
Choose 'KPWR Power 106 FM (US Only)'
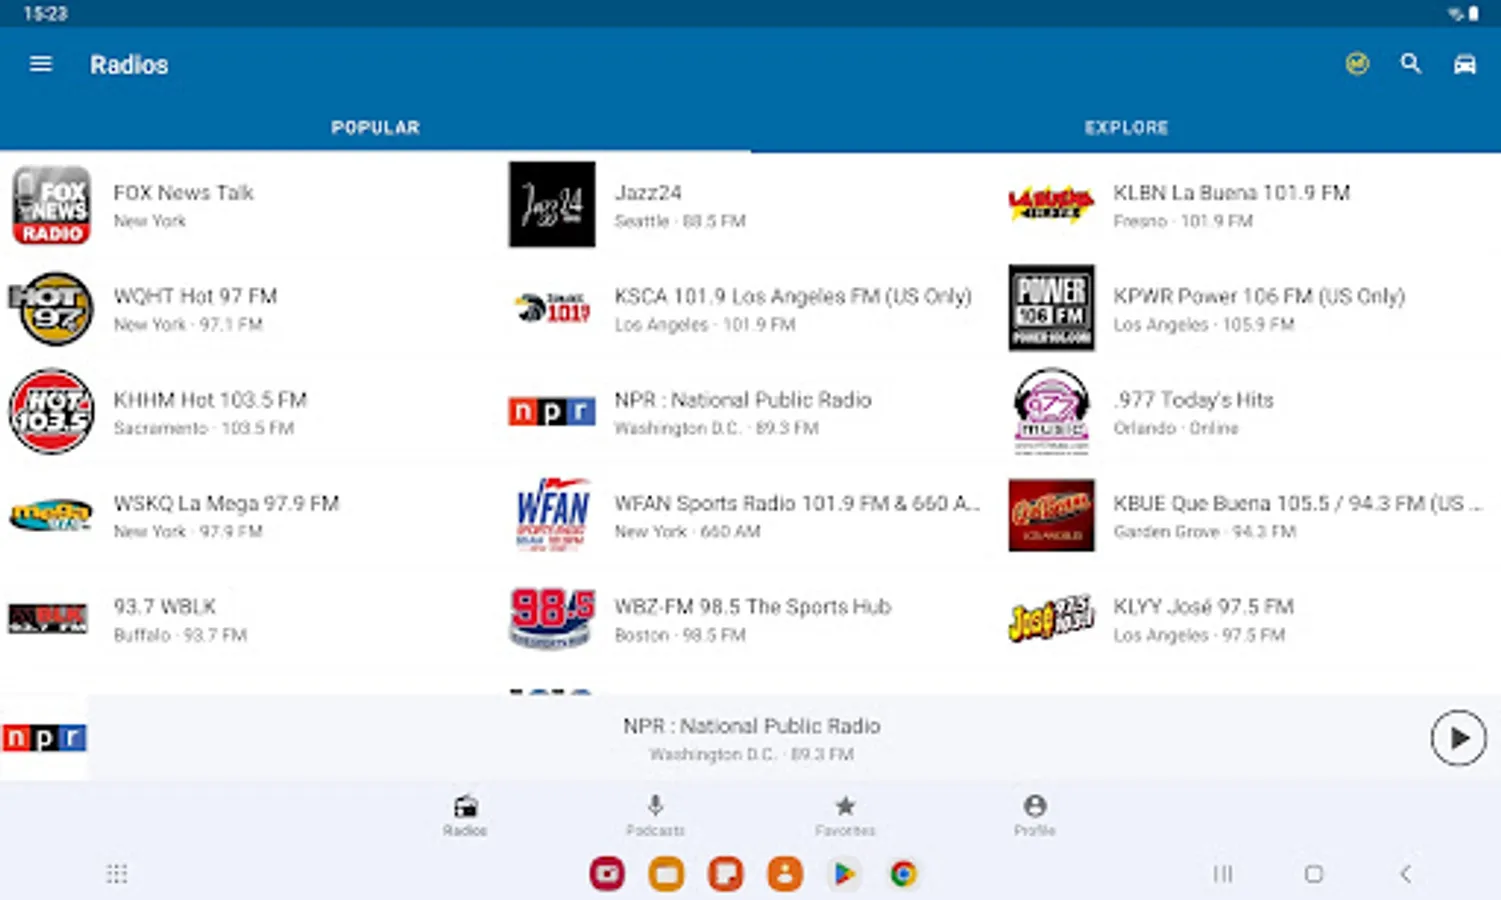1259,296
